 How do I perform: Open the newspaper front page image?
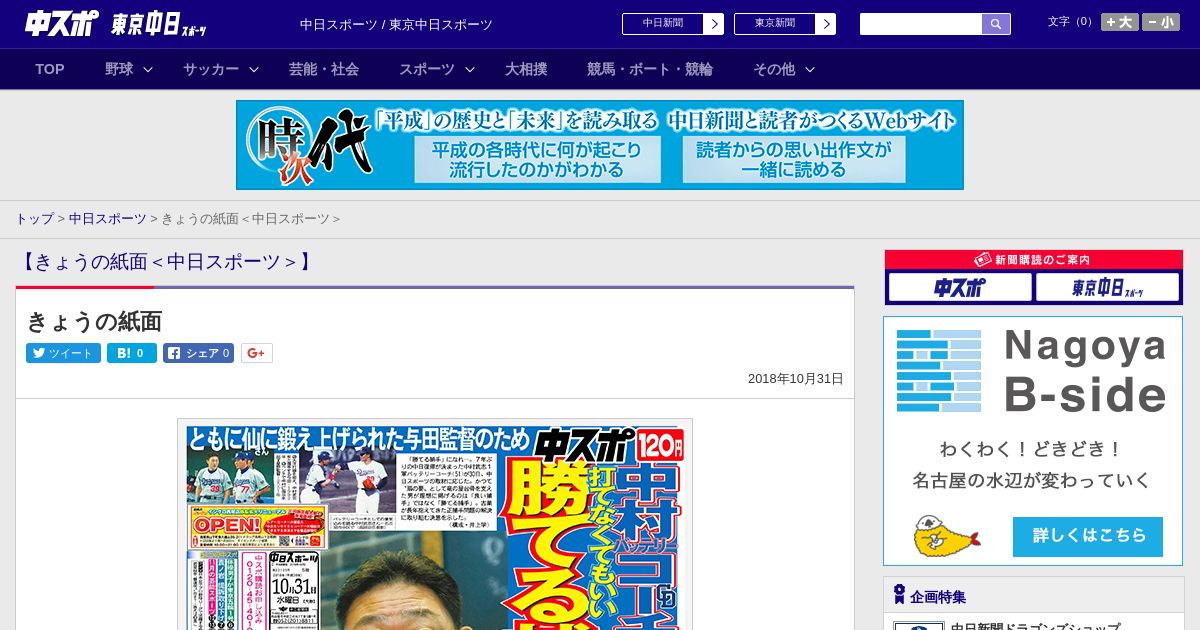point(435,524)
